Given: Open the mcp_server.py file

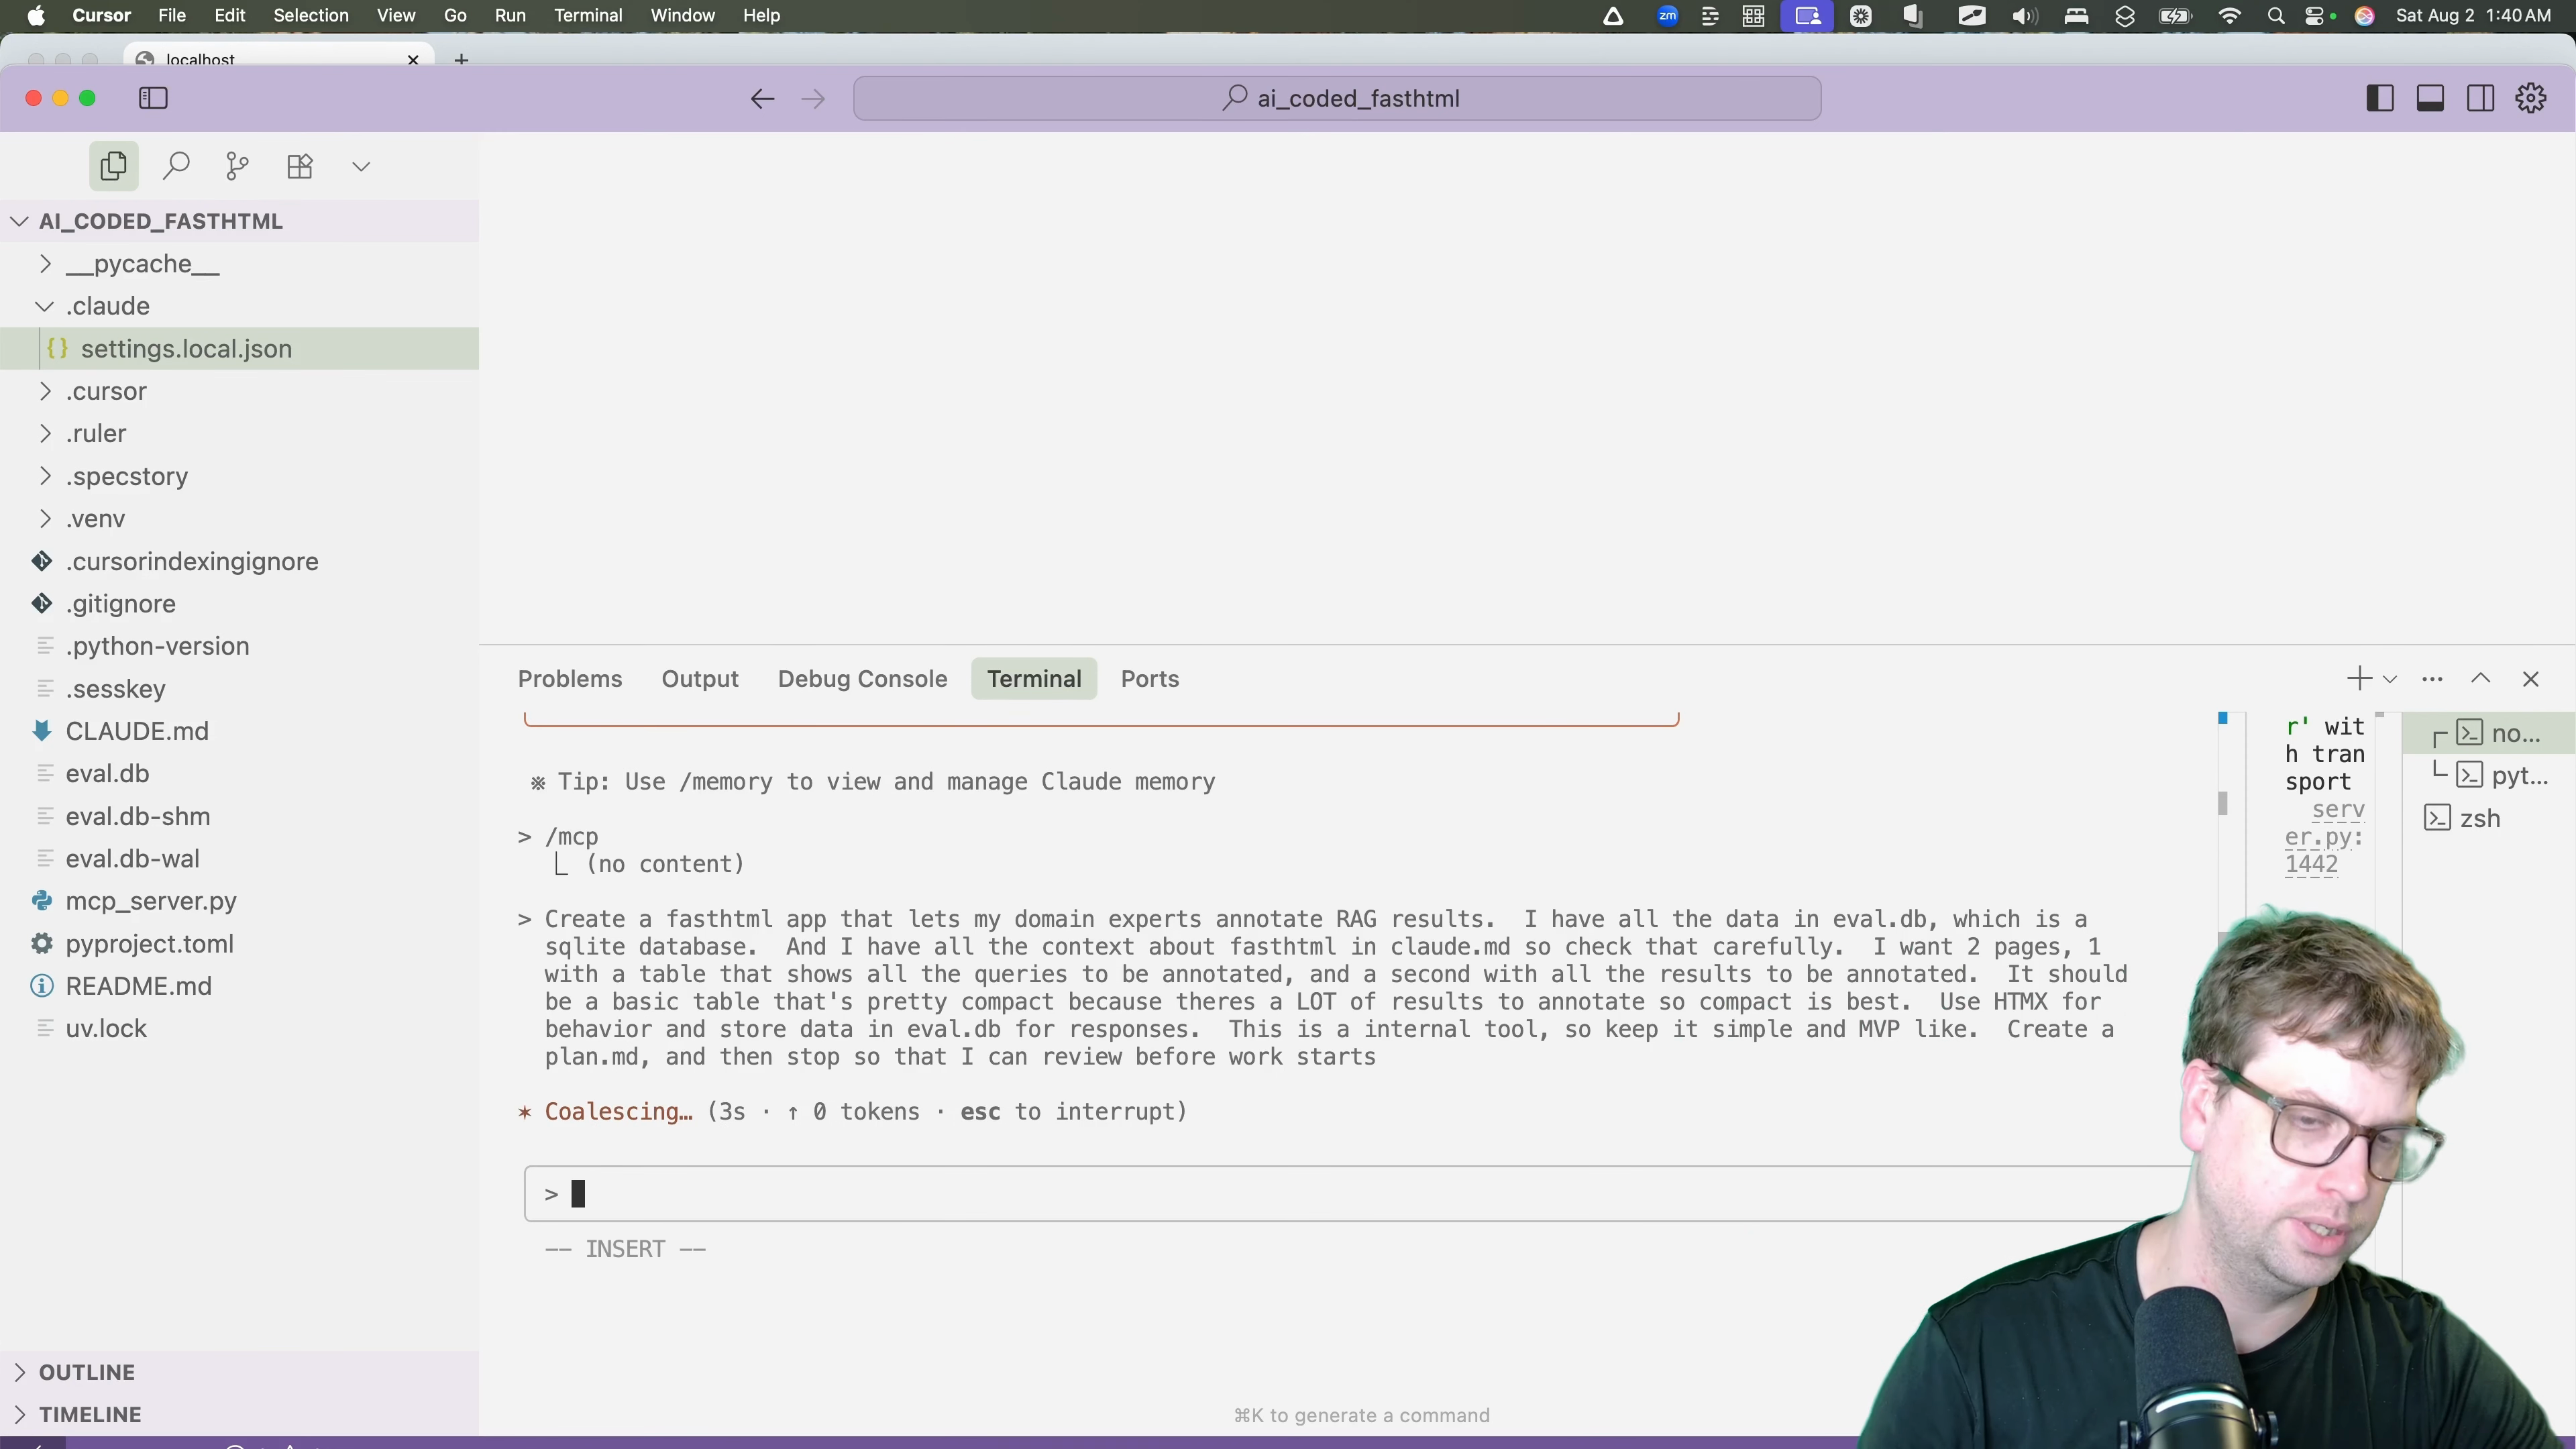Looking at the screenshot, I should [x=151, y=901].
